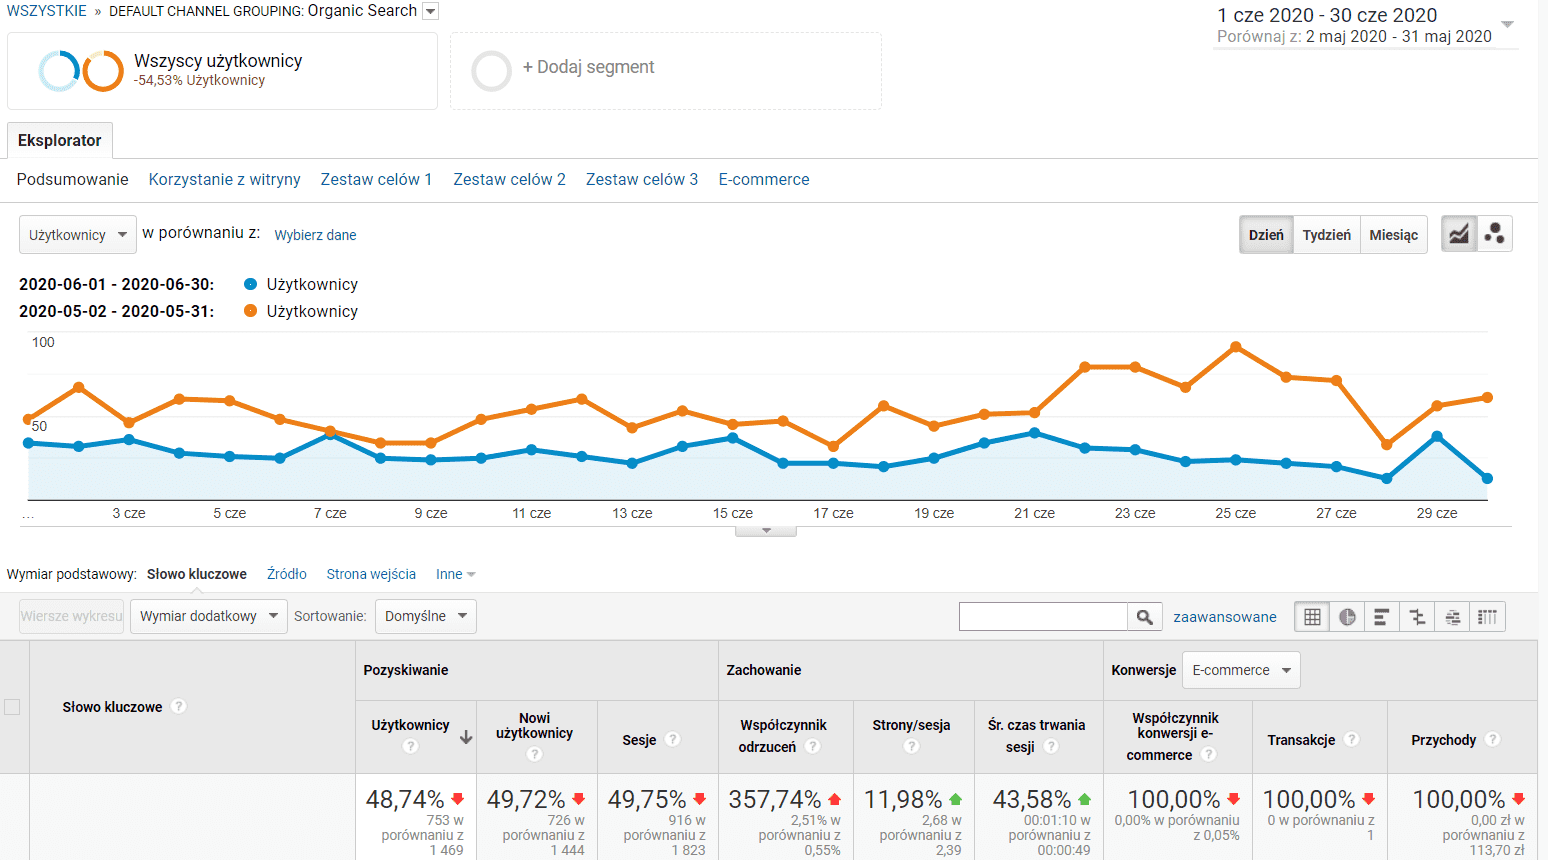Open the Default Channel Grouping dropdown

[x=430, y=11]
